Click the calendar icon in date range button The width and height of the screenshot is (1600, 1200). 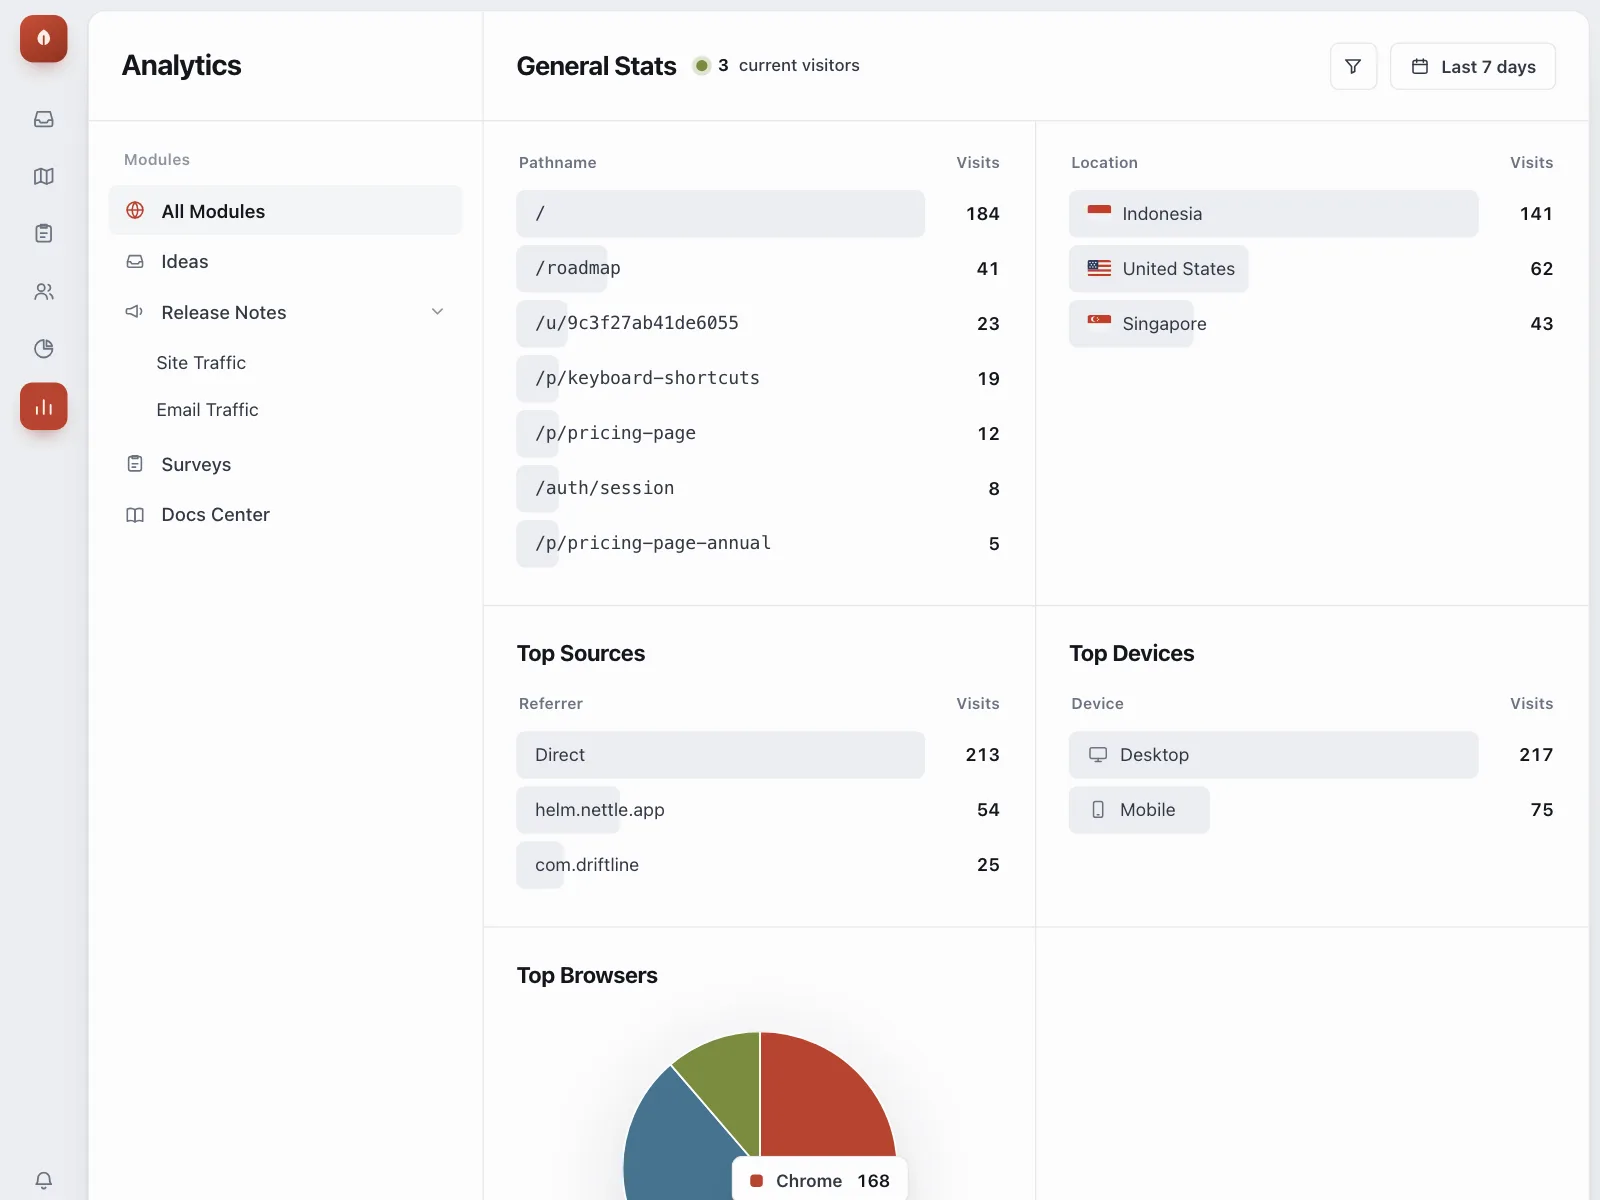pyautogui.click(x=1420, y=66)
